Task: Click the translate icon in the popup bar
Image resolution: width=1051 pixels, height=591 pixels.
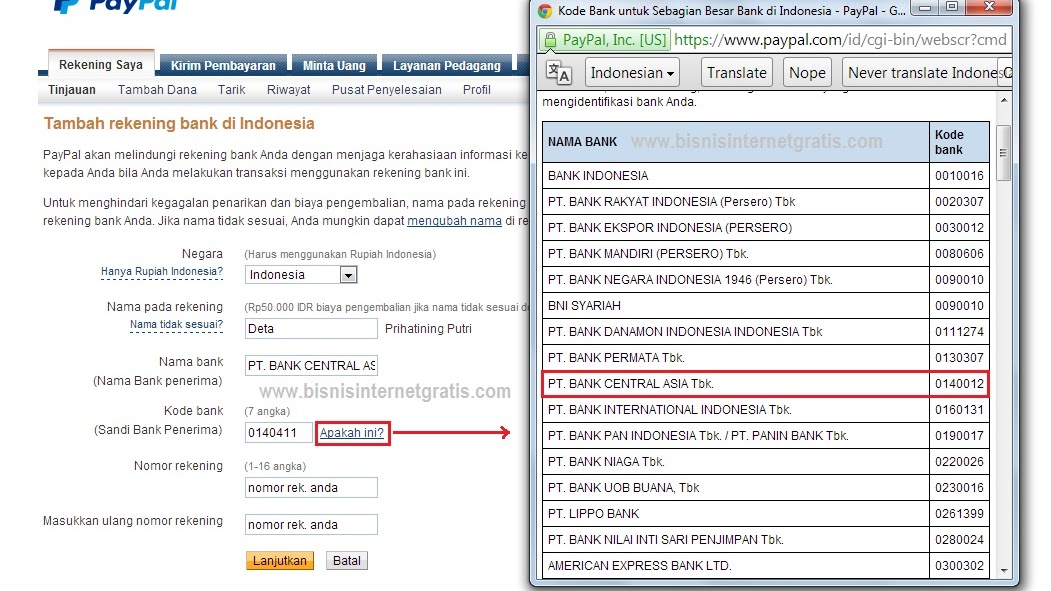Action: click(558, 72)
